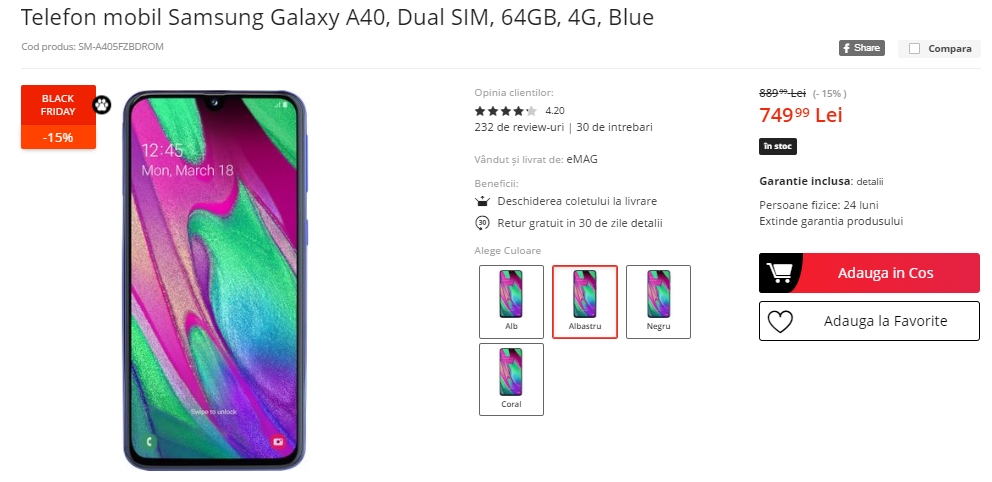Click the star rating icons
This screenshot has width=992, height=482.
pos(505,111)
